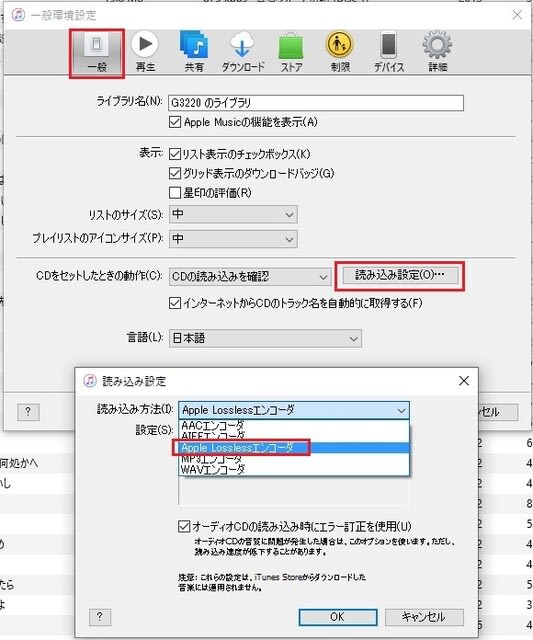Toggle リスト表示のチェックボックス option
This screenshot has height=640, width=533.
point(175,154)
